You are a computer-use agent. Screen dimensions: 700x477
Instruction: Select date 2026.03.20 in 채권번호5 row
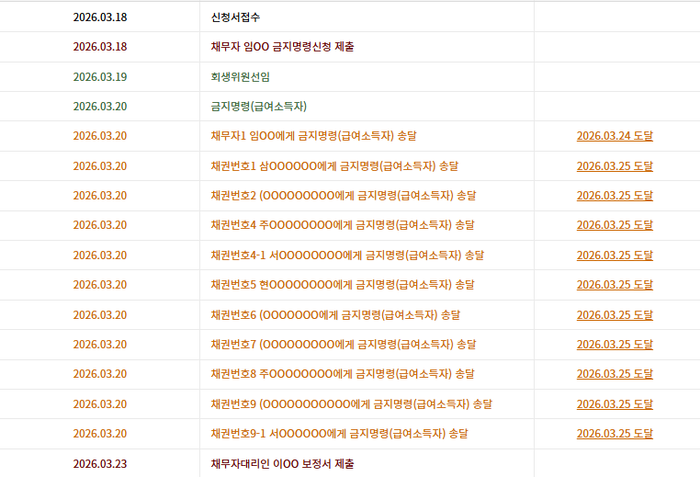coord(100,285)
